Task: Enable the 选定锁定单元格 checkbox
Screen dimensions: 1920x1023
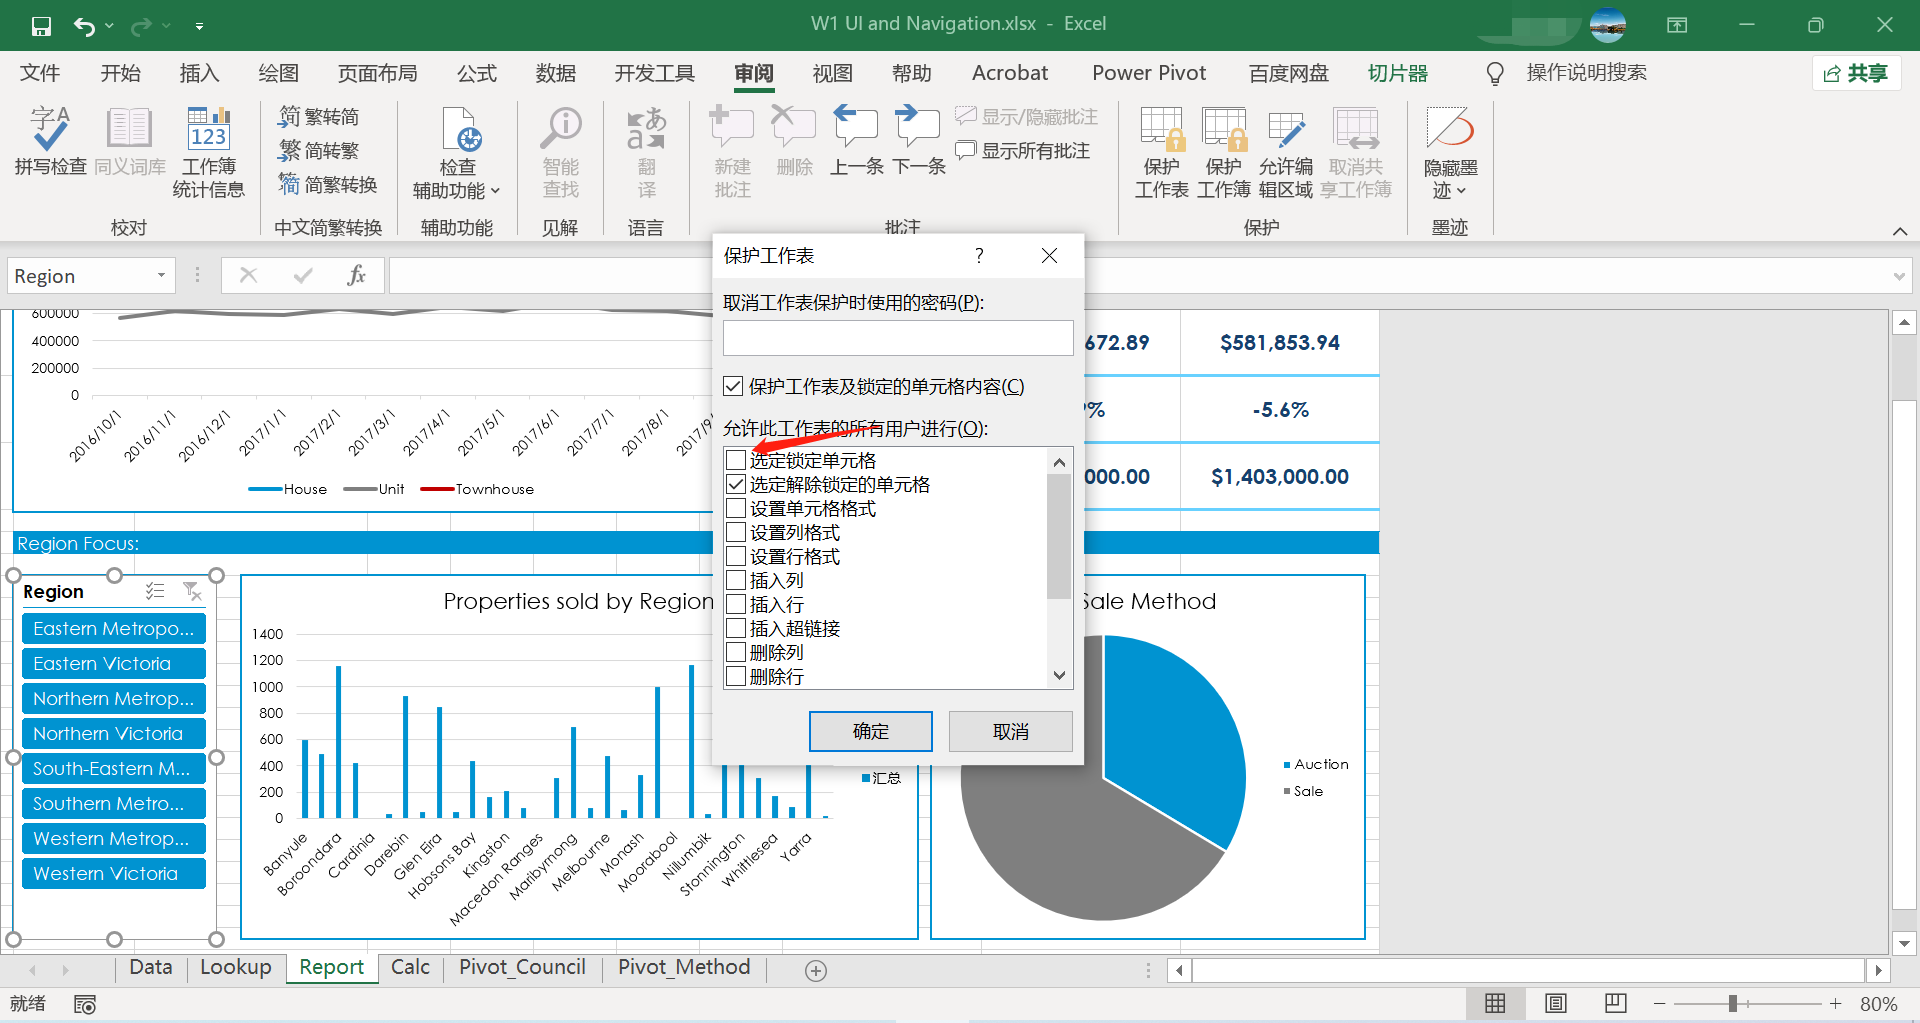Action: pyautogui.click(x=736, y=460)
